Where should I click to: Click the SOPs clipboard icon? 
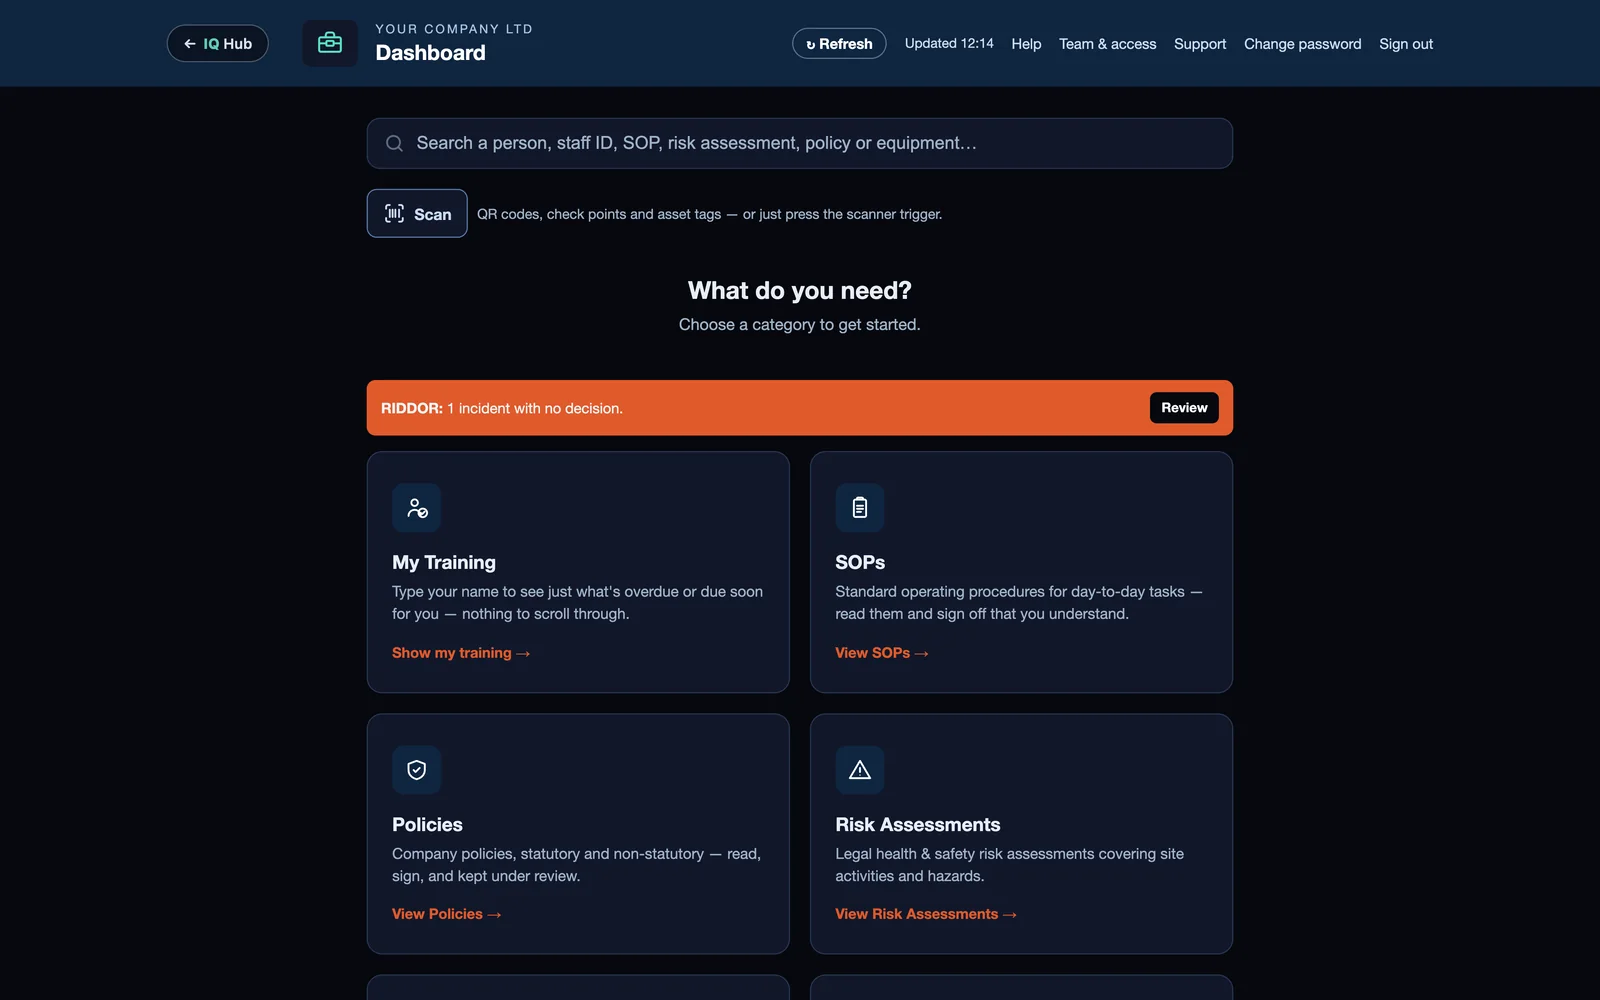coord(860,508)
